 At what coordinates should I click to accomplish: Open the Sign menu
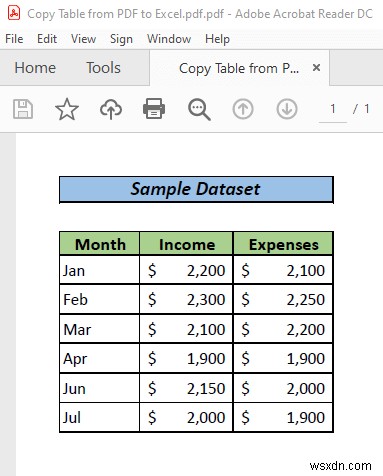coord(121,39)
